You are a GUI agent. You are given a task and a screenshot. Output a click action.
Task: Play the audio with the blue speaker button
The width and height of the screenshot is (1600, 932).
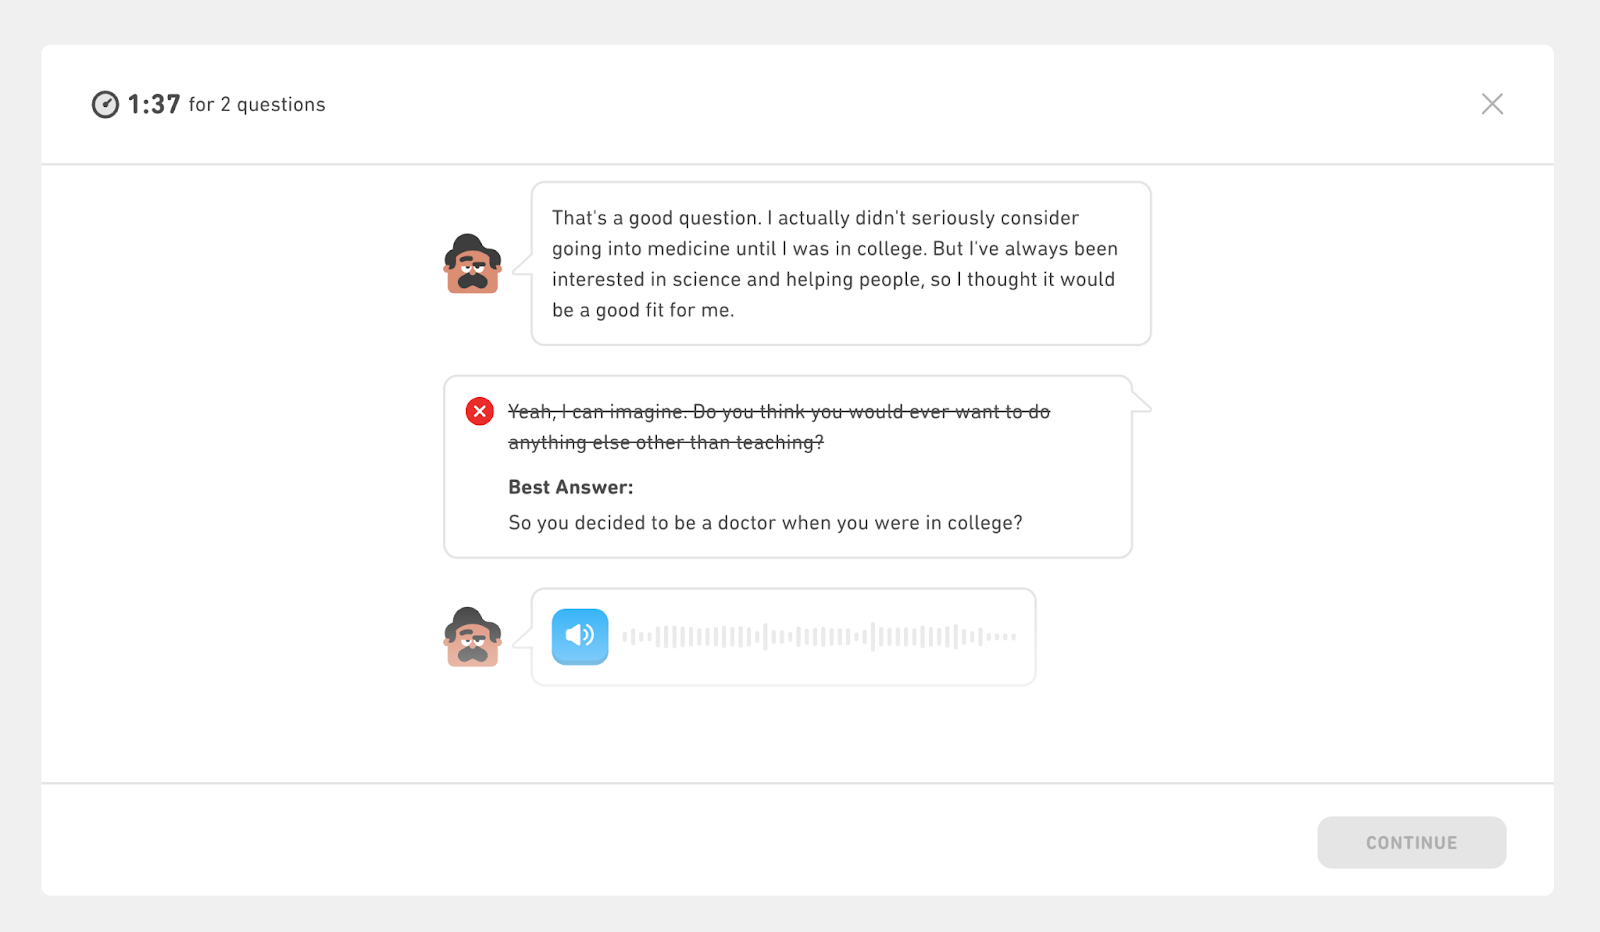(580, 636)
